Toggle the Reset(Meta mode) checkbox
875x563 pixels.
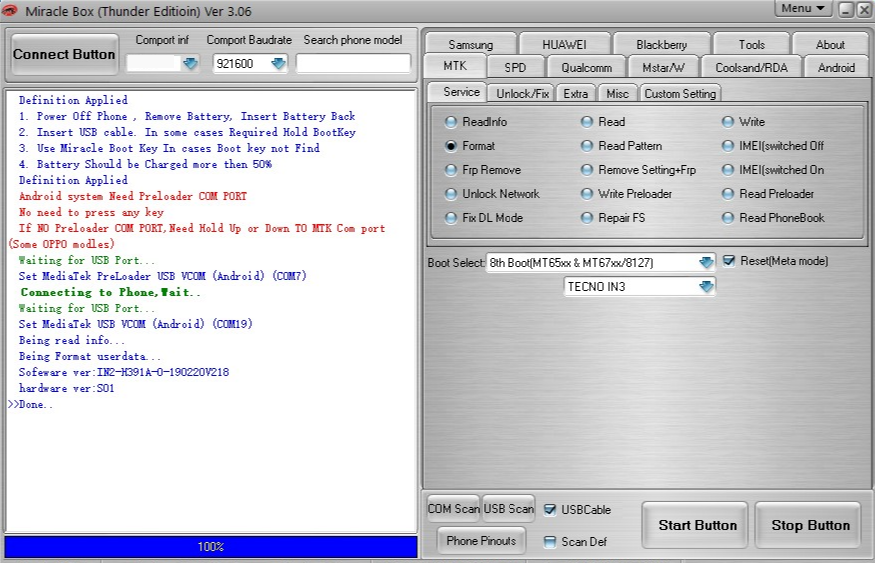729,261
